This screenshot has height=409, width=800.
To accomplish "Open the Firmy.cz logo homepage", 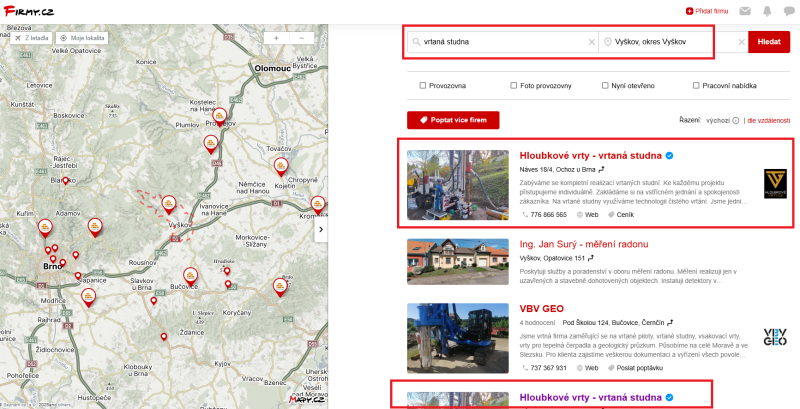I will point(29,11).
